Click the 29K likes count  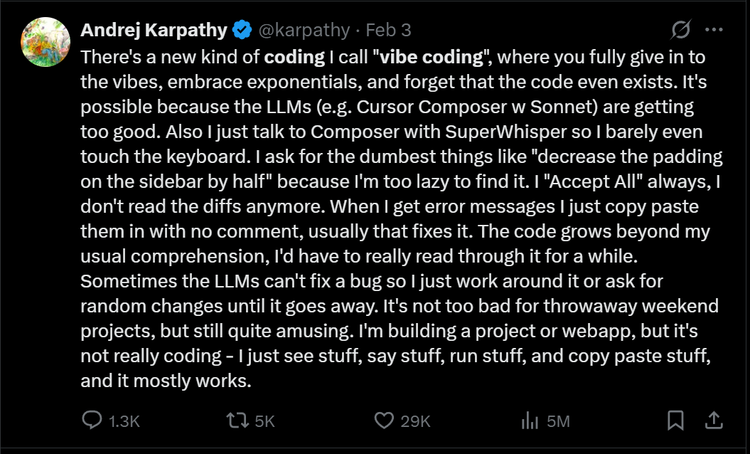point(415,422)
